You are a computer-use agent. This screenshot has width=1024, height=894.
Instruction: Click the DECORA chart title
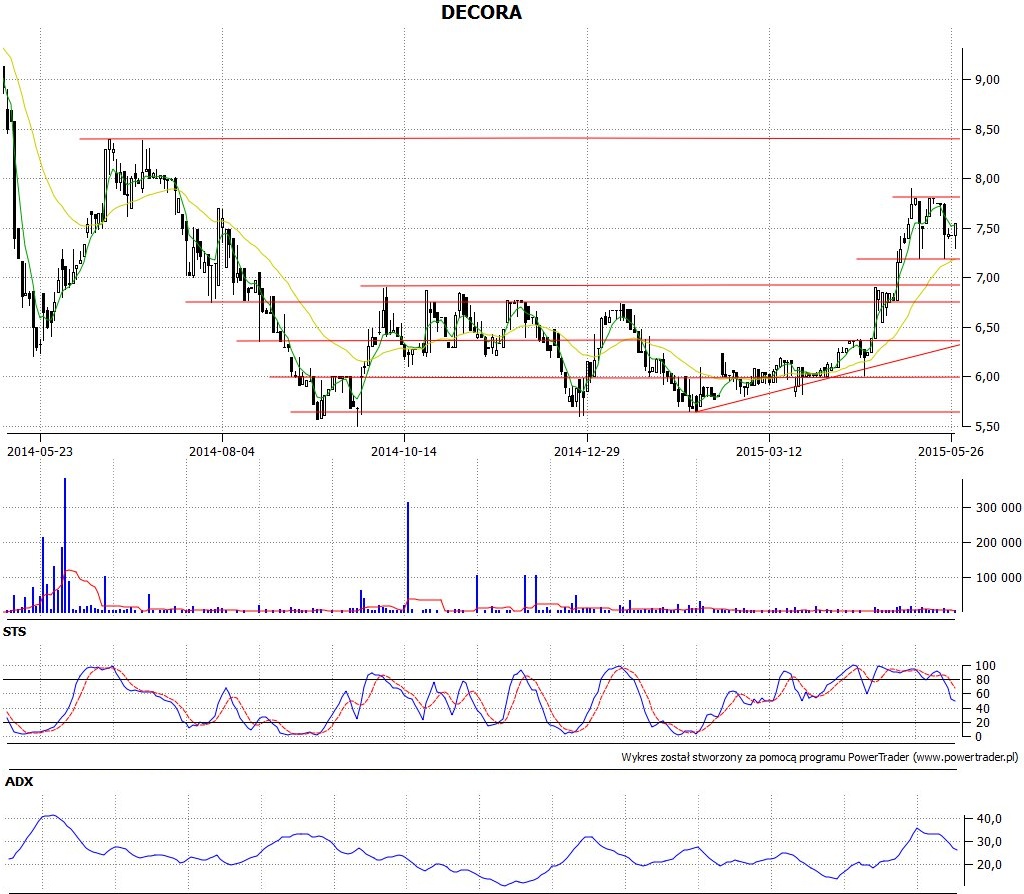point(481,12)
